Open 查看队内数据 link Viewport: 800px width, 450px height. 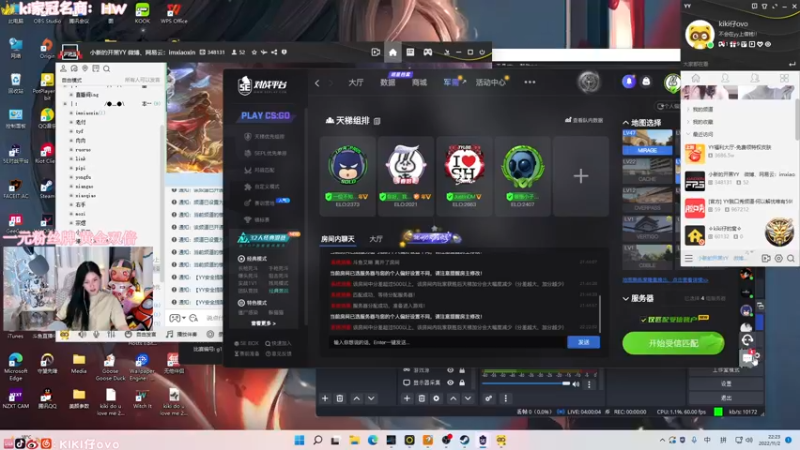[x=584, y=120]
